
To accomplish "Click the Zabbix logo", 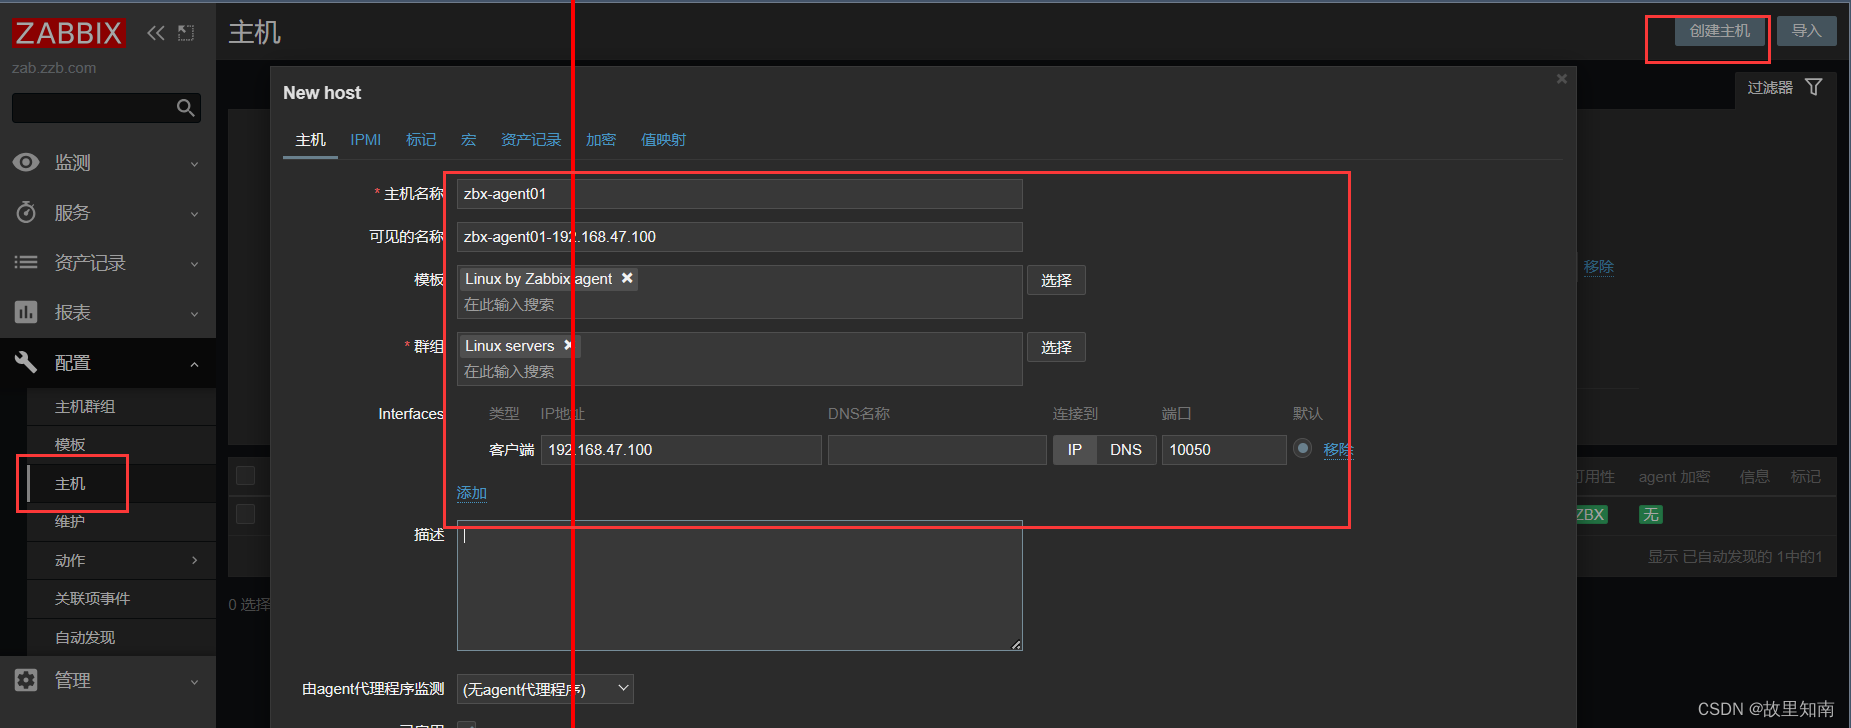I will (68, 33).
